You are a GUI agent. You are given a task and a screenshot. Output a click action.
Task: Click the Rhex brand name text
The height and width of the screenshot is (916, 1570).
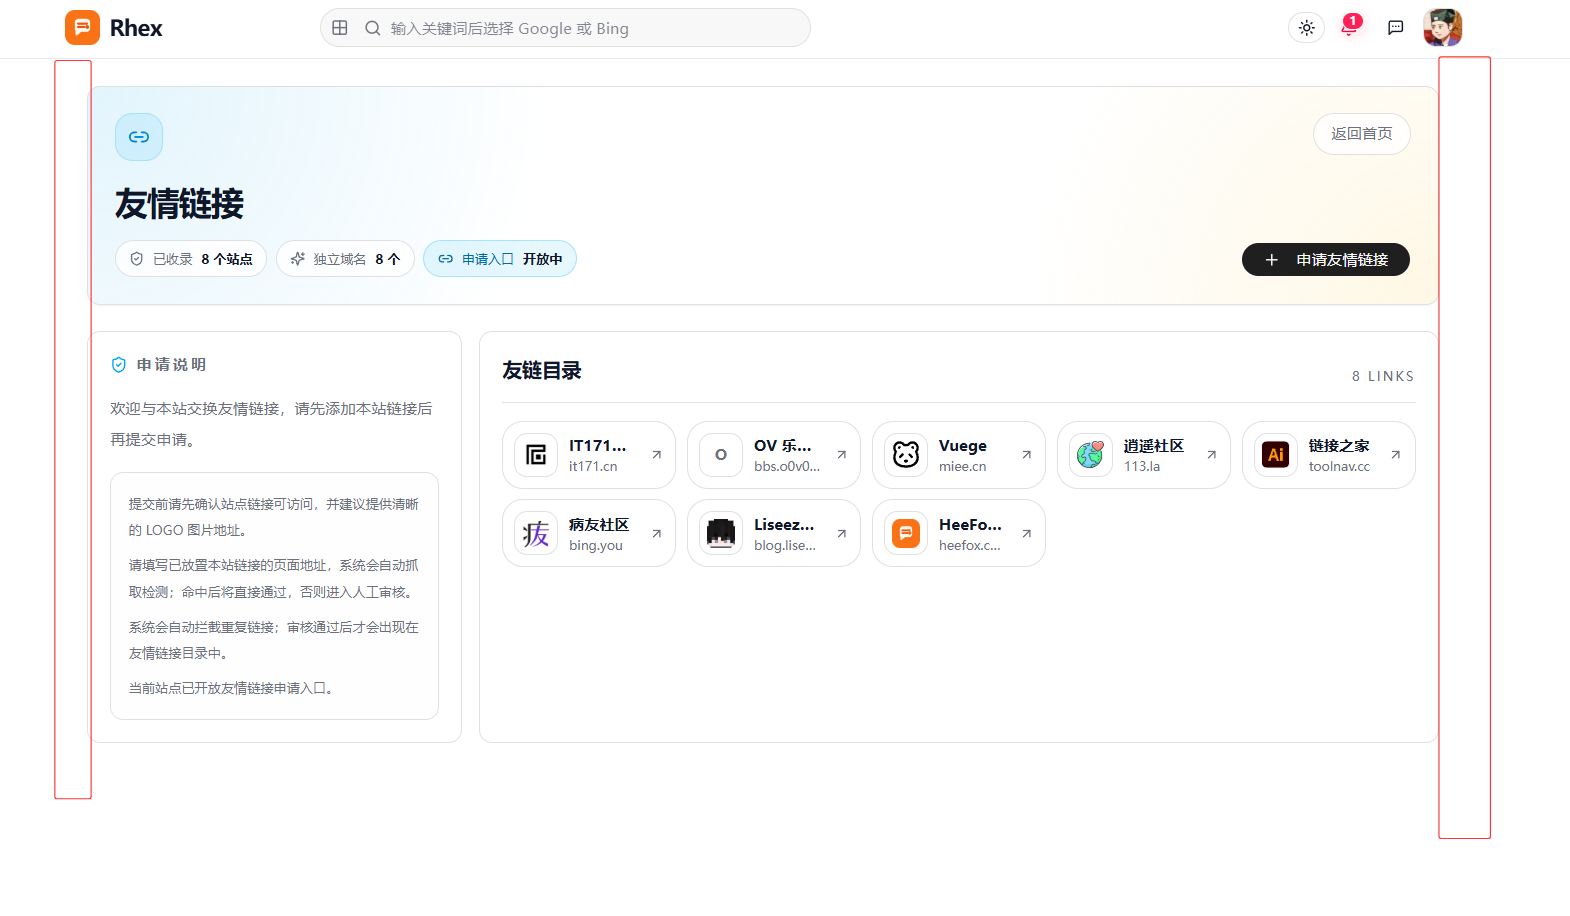(x=136, y=28)
